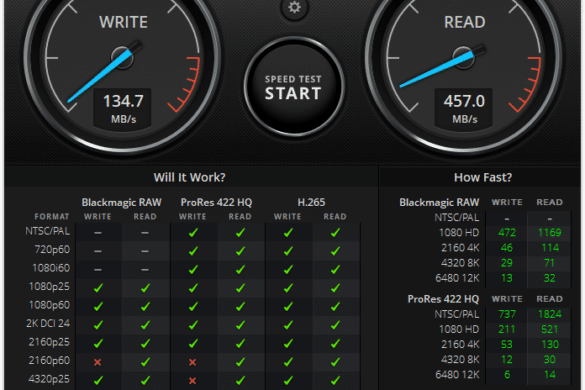Click the 720p60 H.265 write checkmark
Viewport: 585px width, 390px height.
(x=288, y=251)
